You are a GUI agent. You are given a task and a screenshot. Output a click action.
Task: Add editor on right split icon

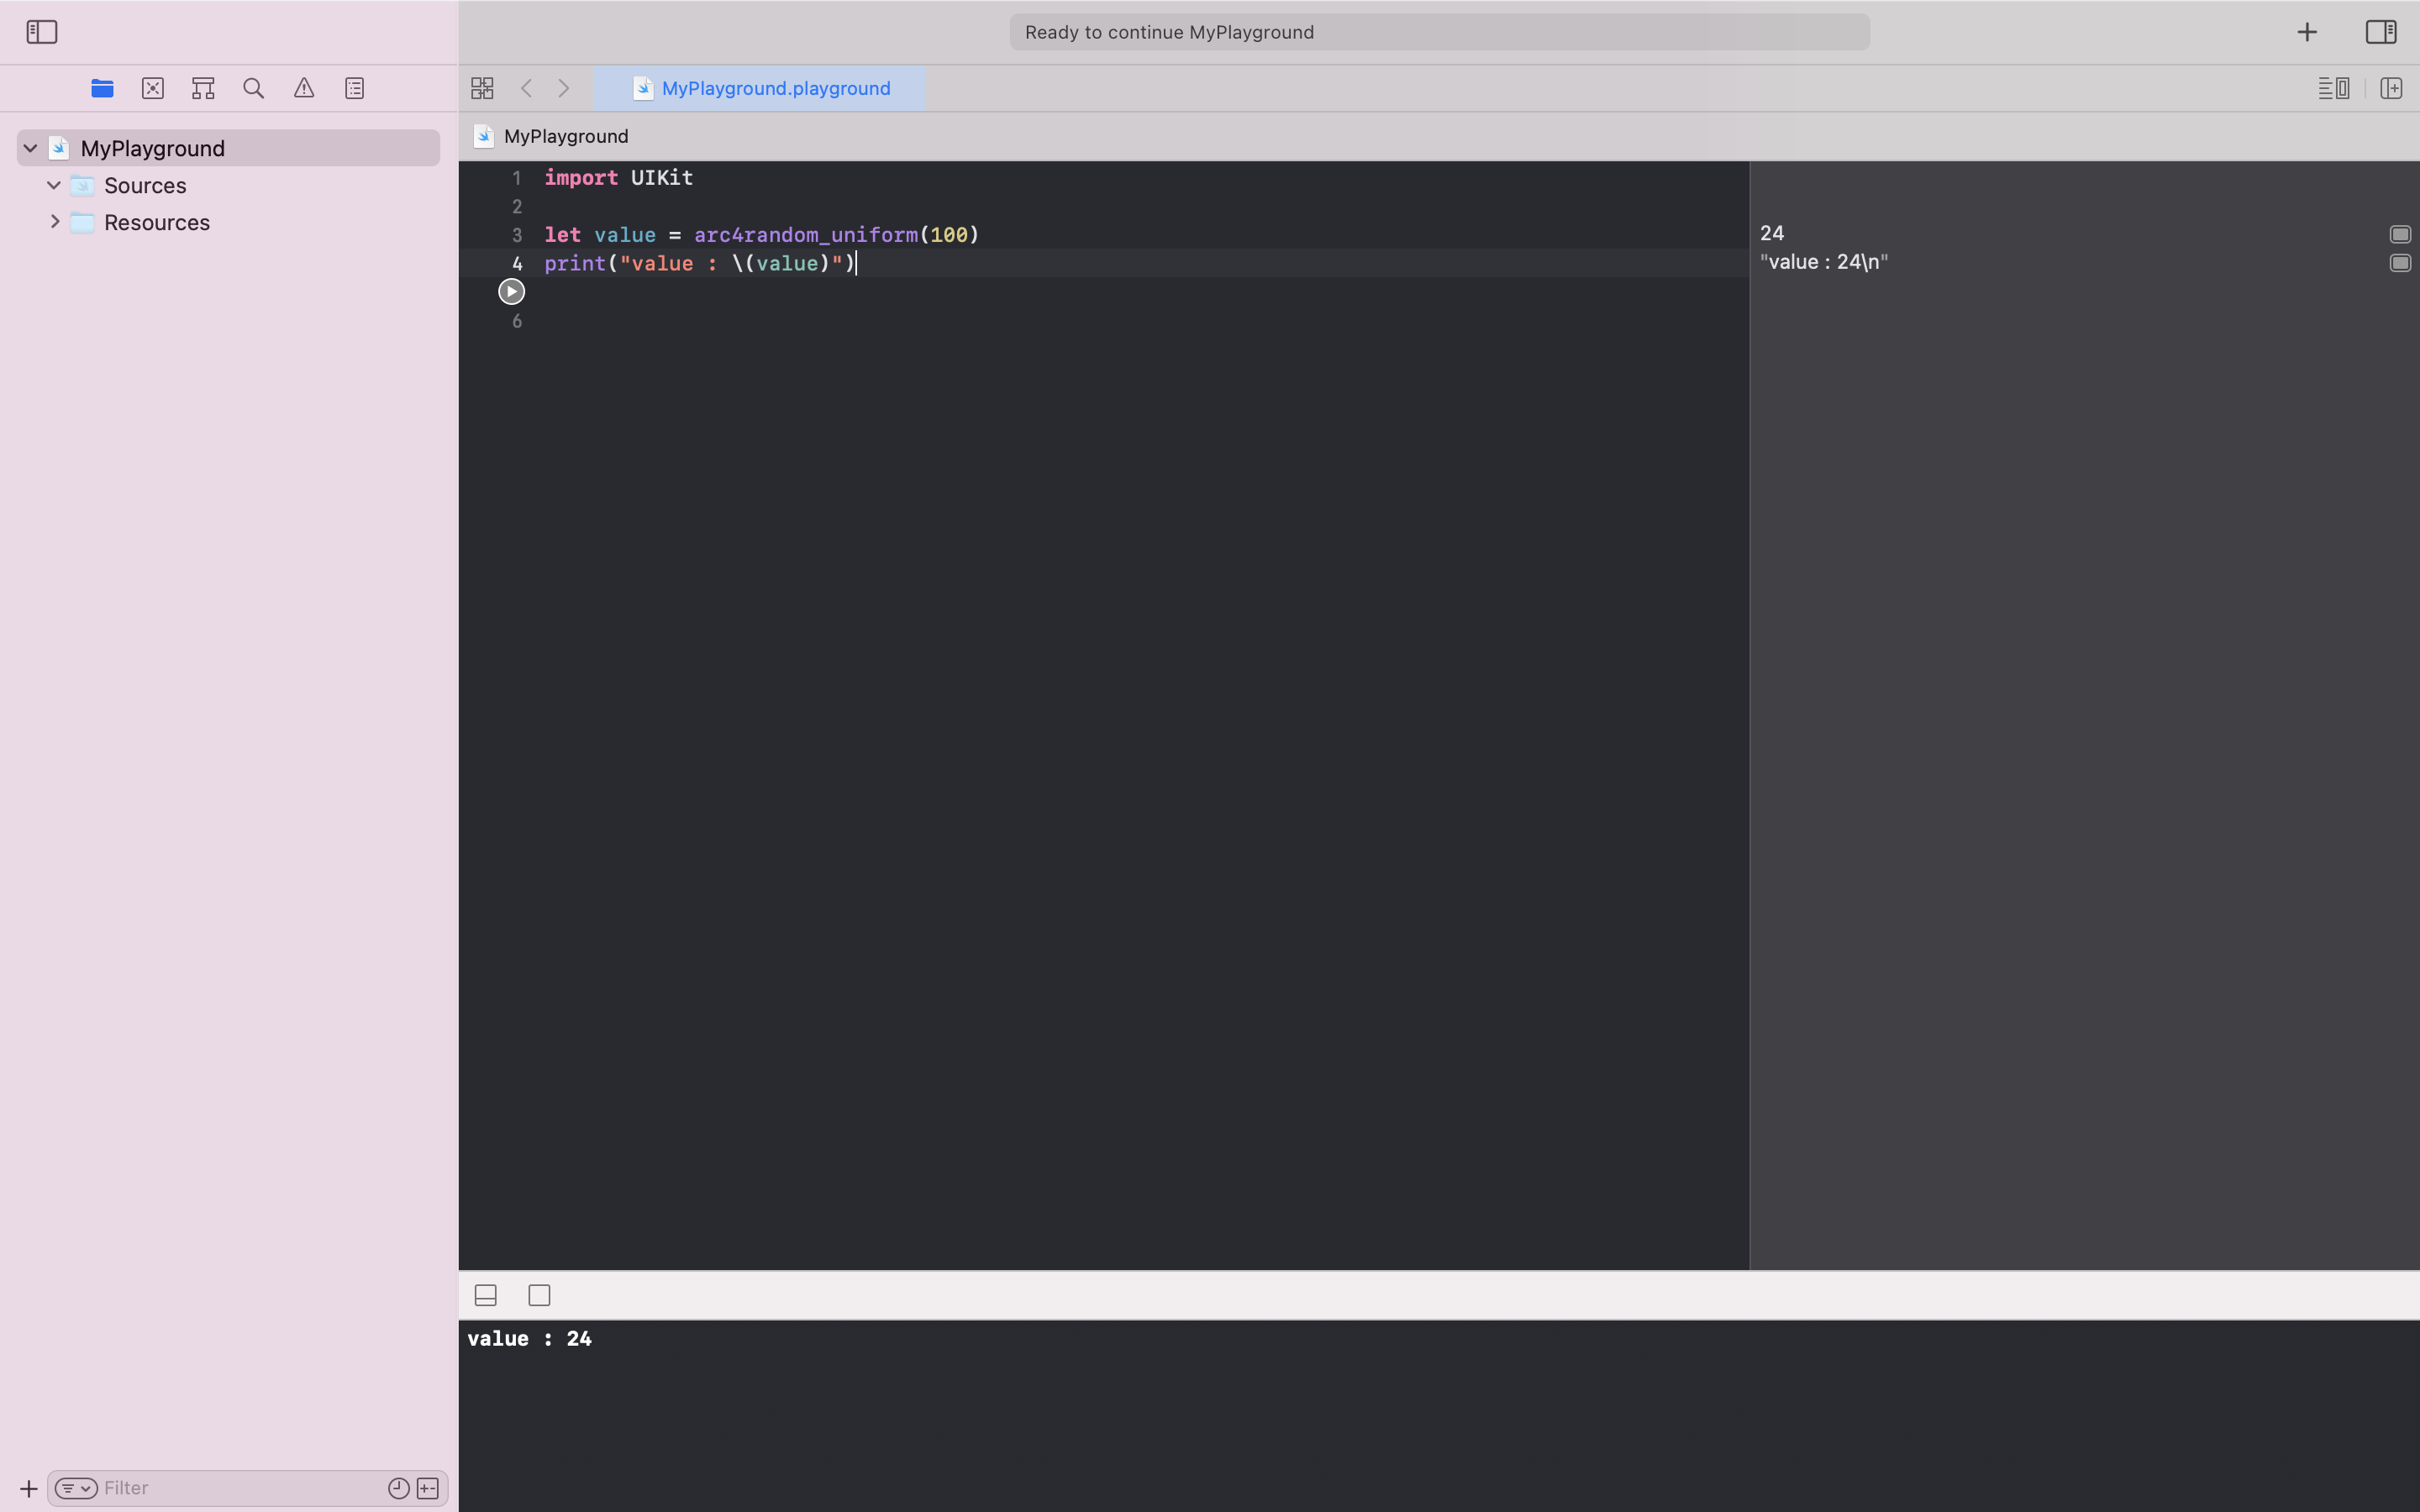[2391, 88]
